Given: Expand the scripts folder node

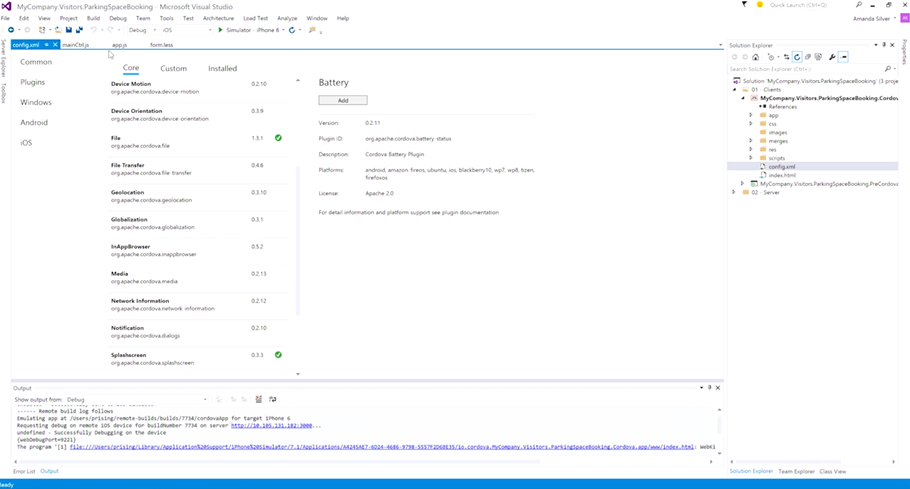Looking at the screenshot, I should pyautogui.click(x=751, y=158).
